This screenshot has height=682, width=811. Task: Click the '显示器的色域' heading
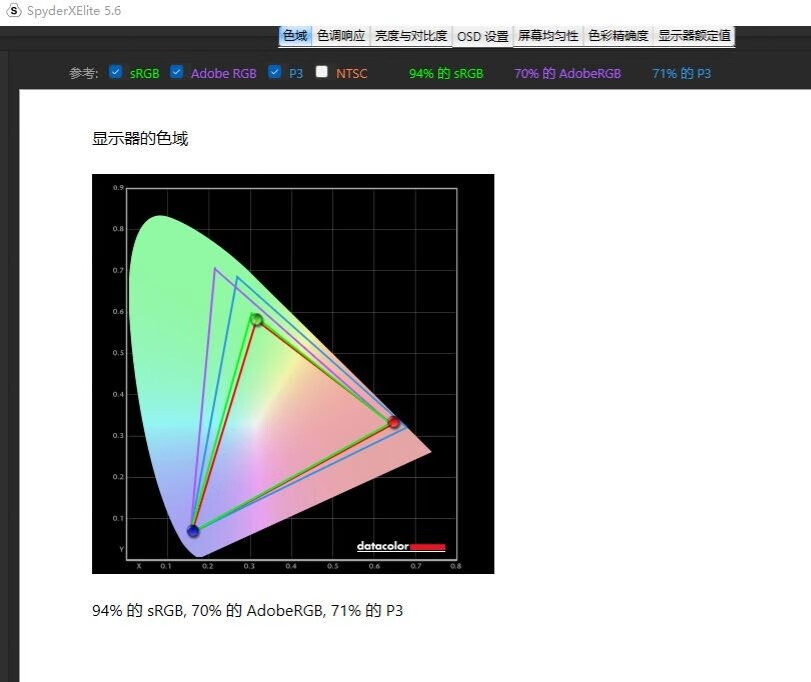click(140, 139)
